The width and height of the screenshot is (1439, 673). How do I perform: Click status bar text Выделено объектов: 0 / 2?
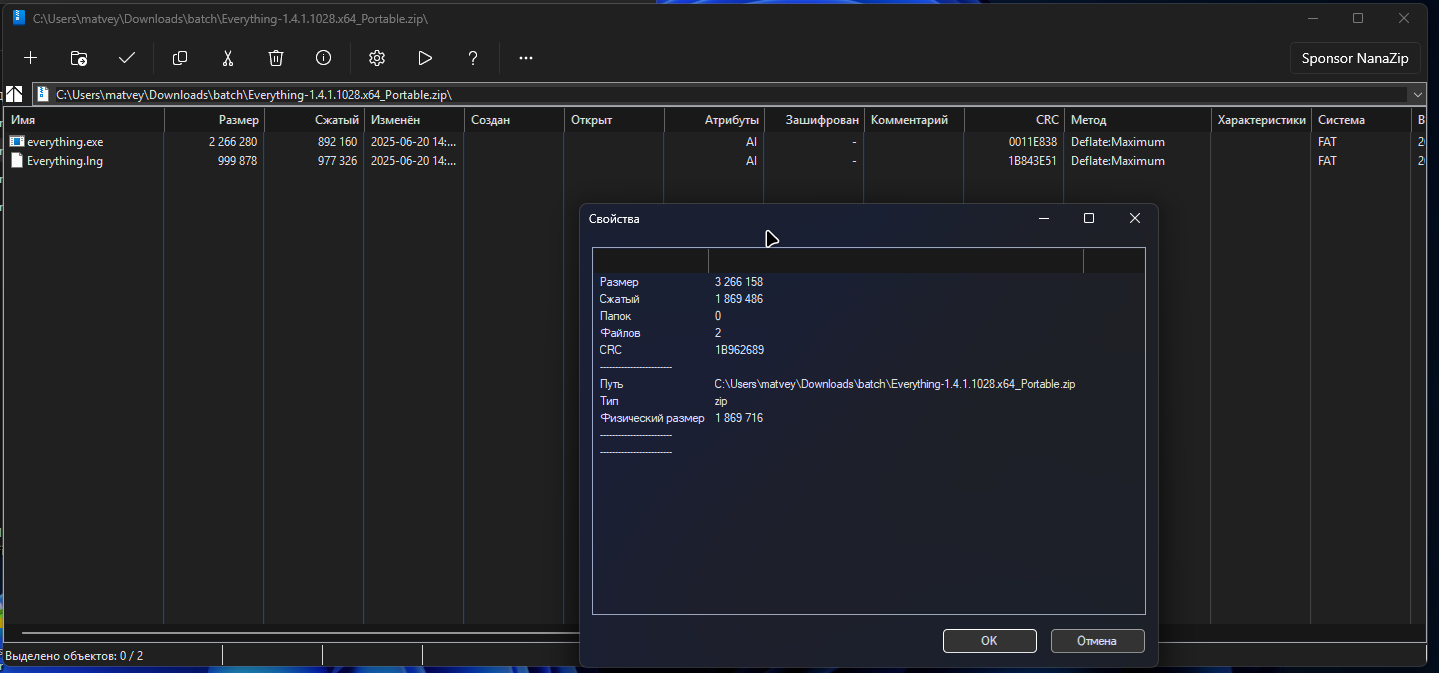pos(75,656)
